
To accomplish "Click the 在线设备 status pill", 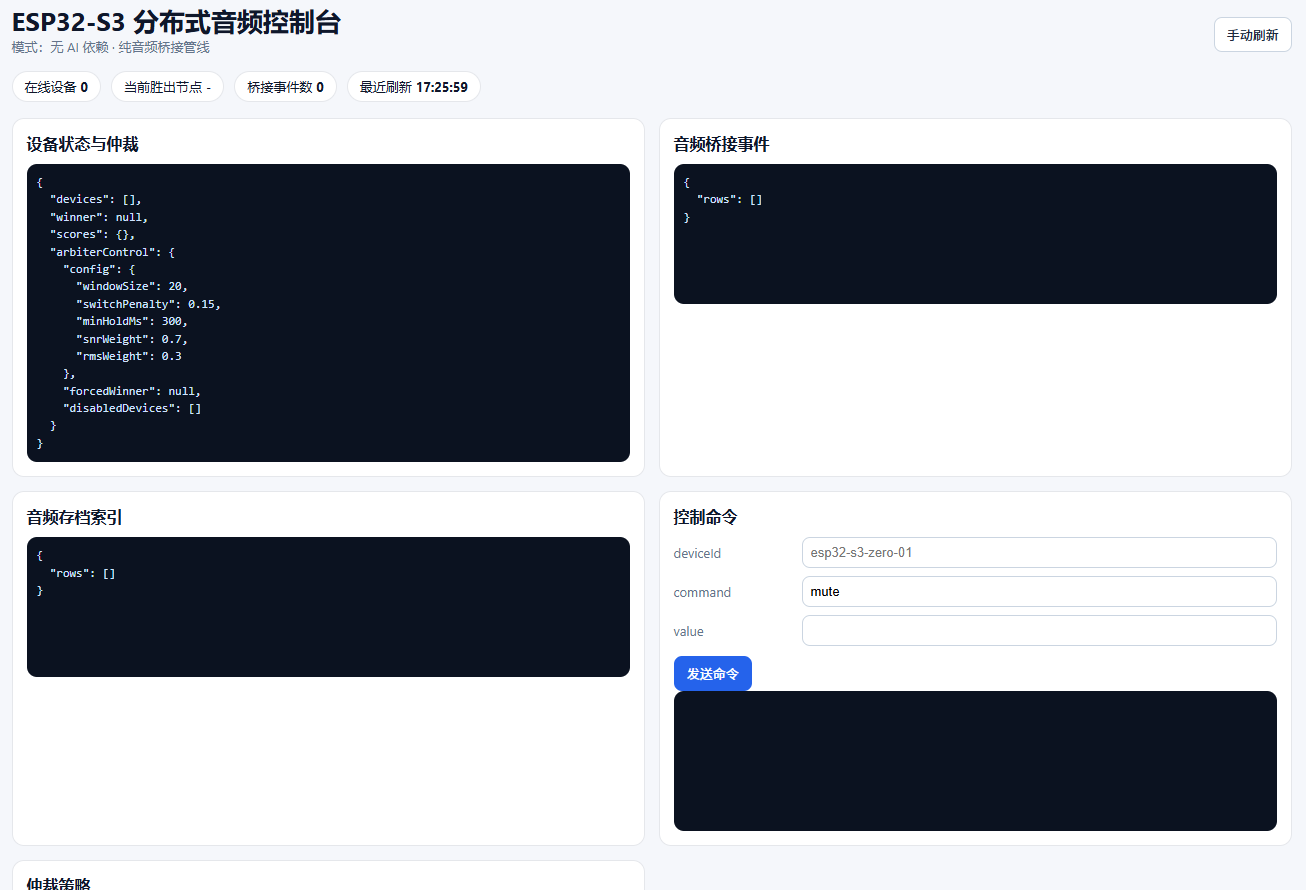I will tap(56, 87).
